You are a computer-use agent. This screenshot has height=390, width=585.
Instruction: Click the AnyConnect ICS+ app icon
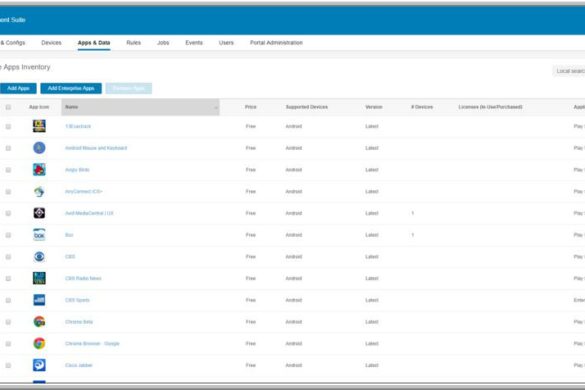tap(39, 191)
